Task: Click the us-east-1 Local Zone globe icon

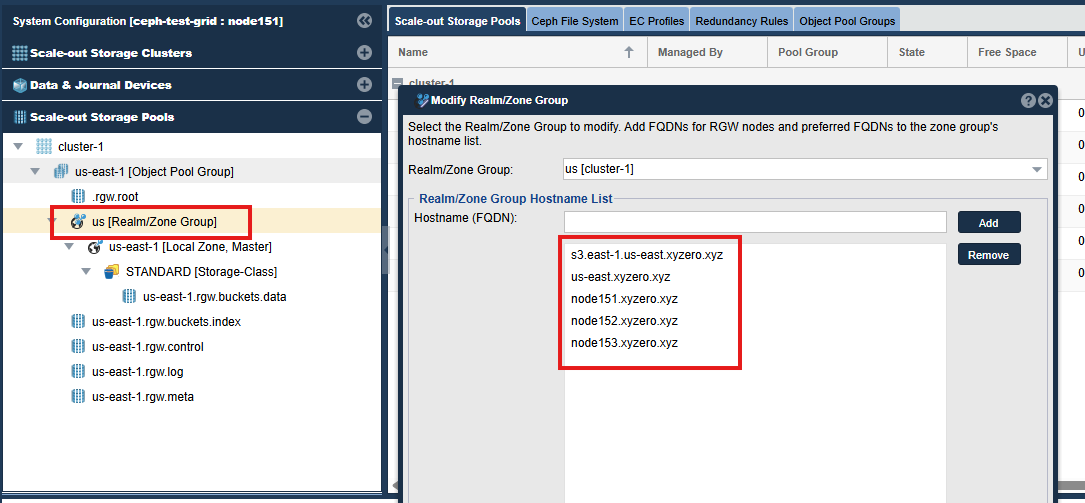Action: (x=95, y=247)
